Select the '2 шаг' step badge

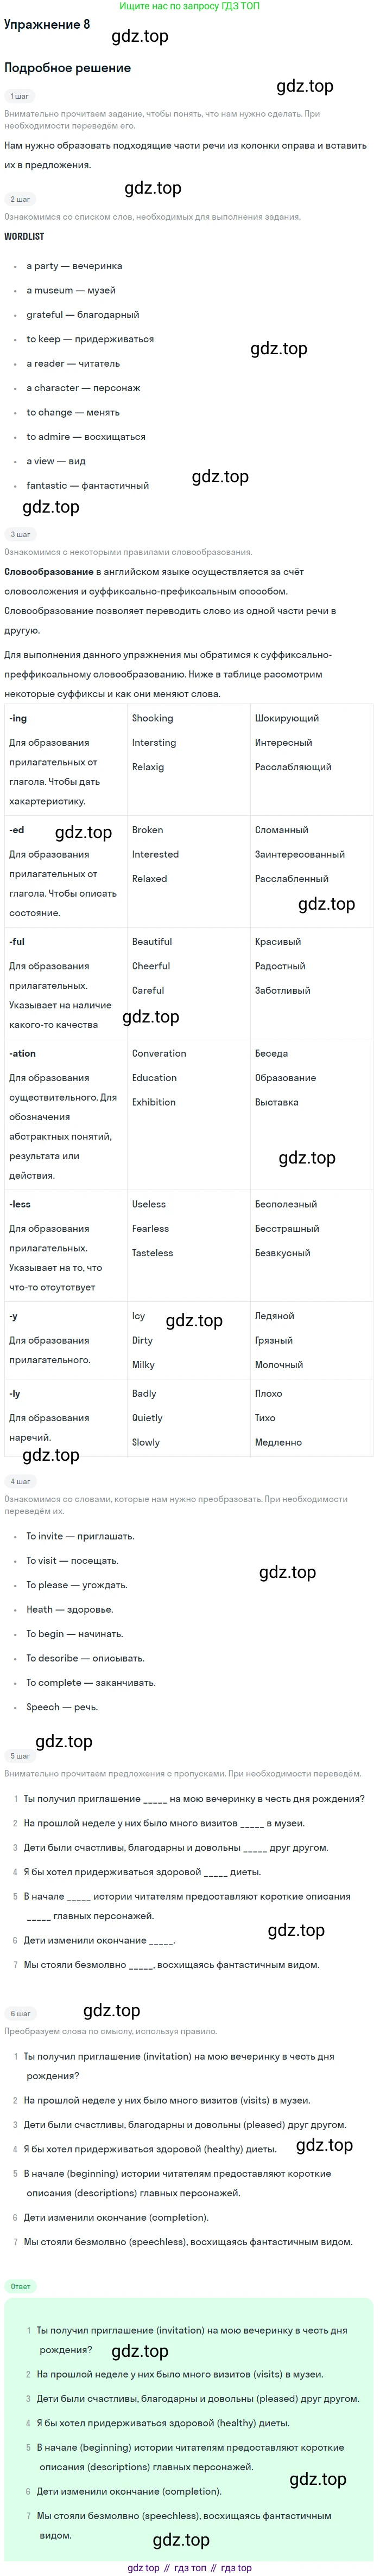(20, 199)
